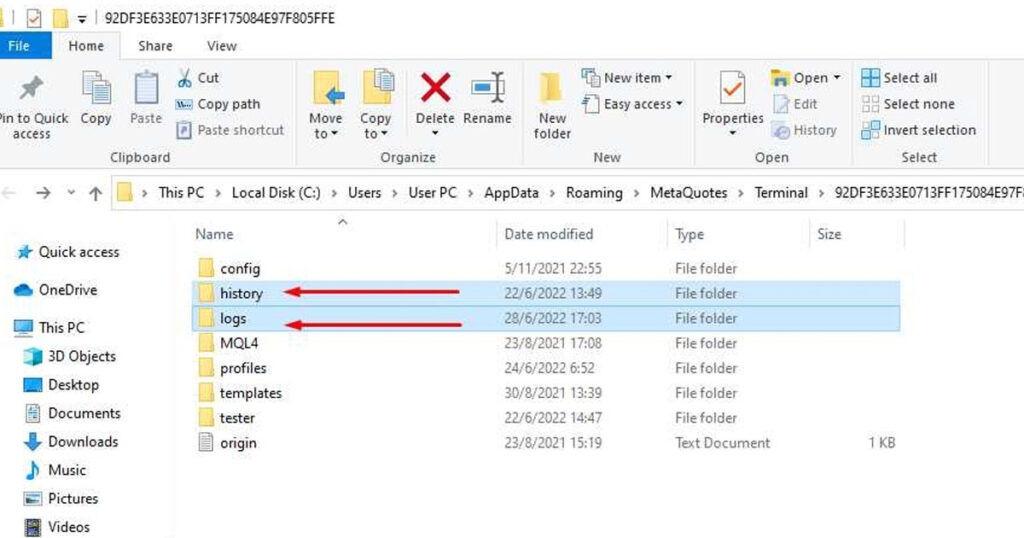Viewport: 1024px width, 538px height.
Task: Click Select all
Action: coord(899,78)
